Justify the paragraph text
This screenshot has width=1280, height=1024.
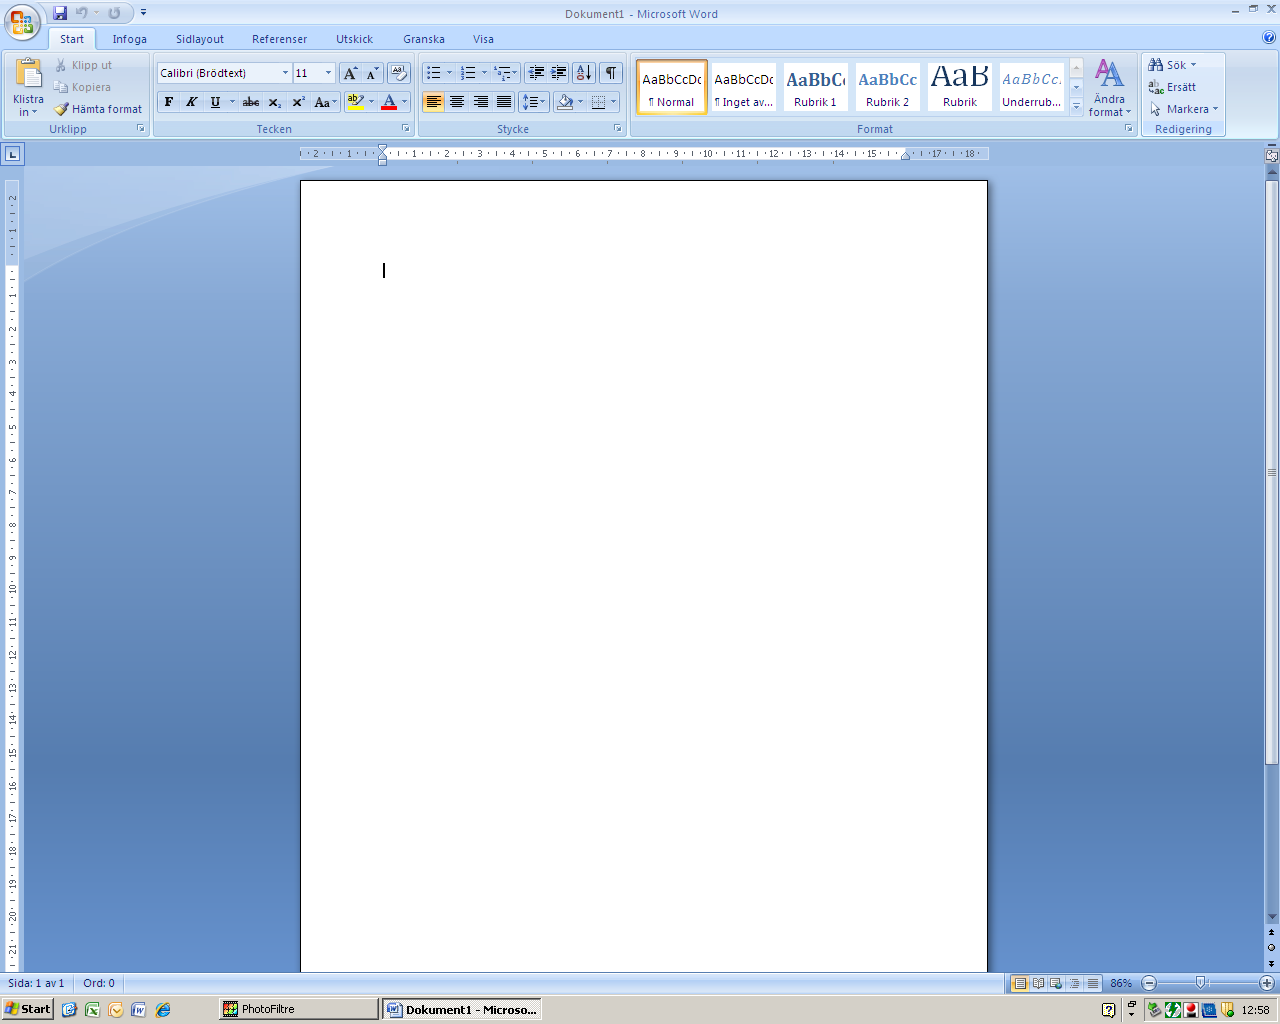point(504,102)
